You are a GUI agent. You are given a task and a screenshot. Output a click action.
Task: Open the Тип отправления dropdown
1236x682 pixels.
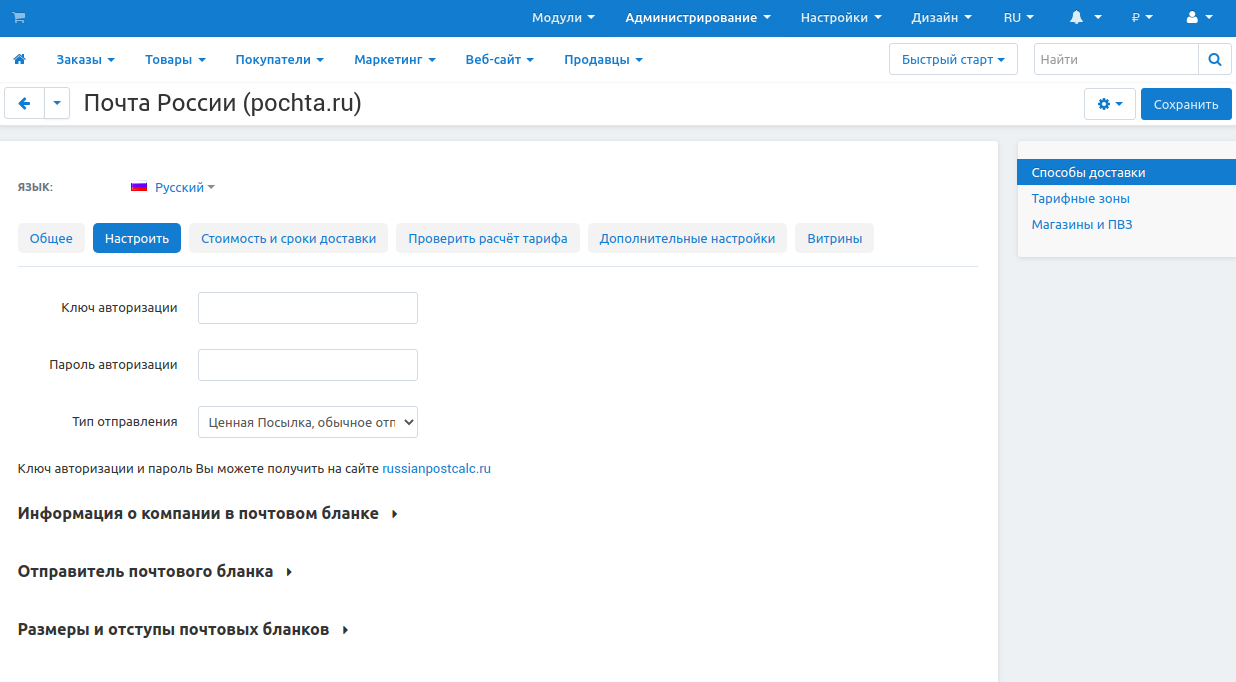[307, 422]
